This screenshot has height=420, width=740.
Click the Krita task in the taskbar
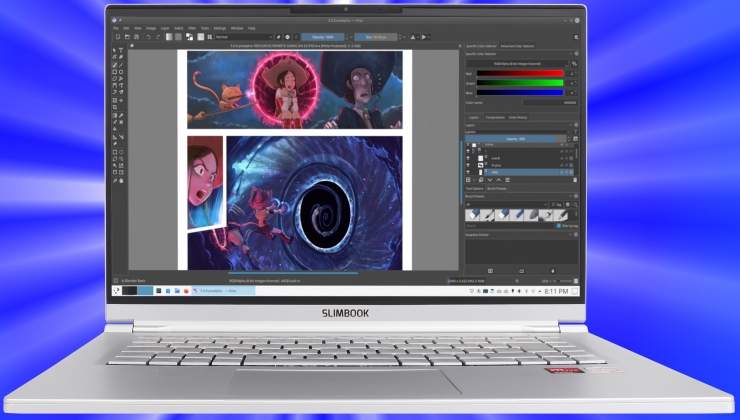224,291
